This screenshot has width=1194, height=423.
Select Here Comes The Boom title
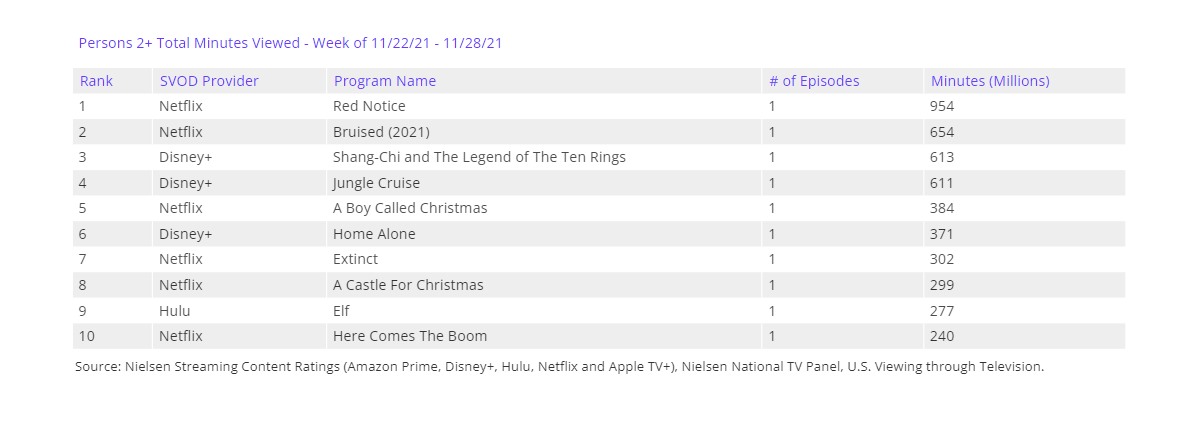point(410,336)
